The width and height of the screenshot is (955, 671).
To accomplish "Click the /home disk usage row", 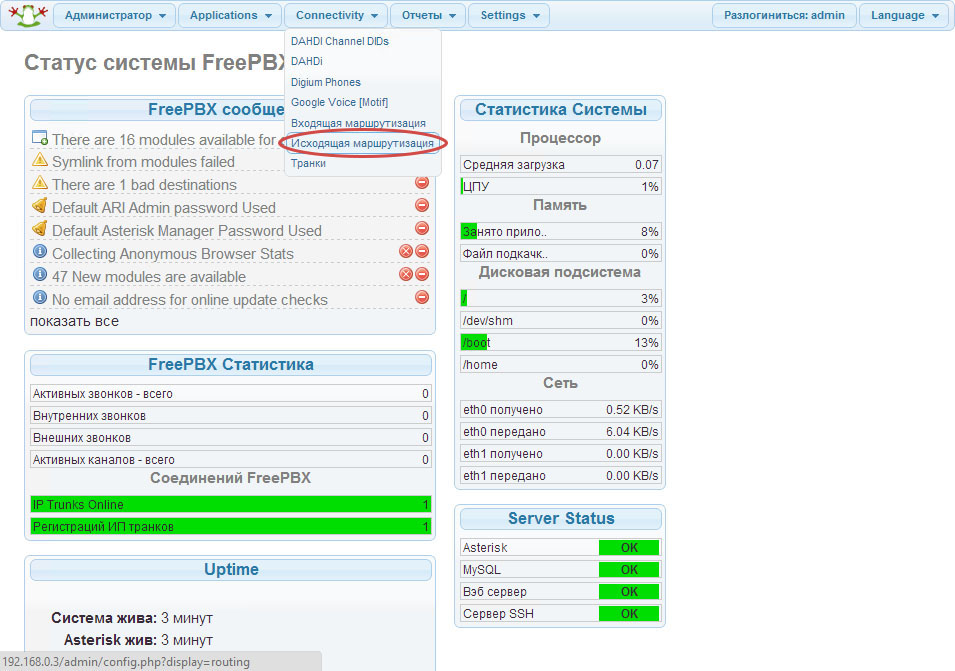I will tap(560, 364).
